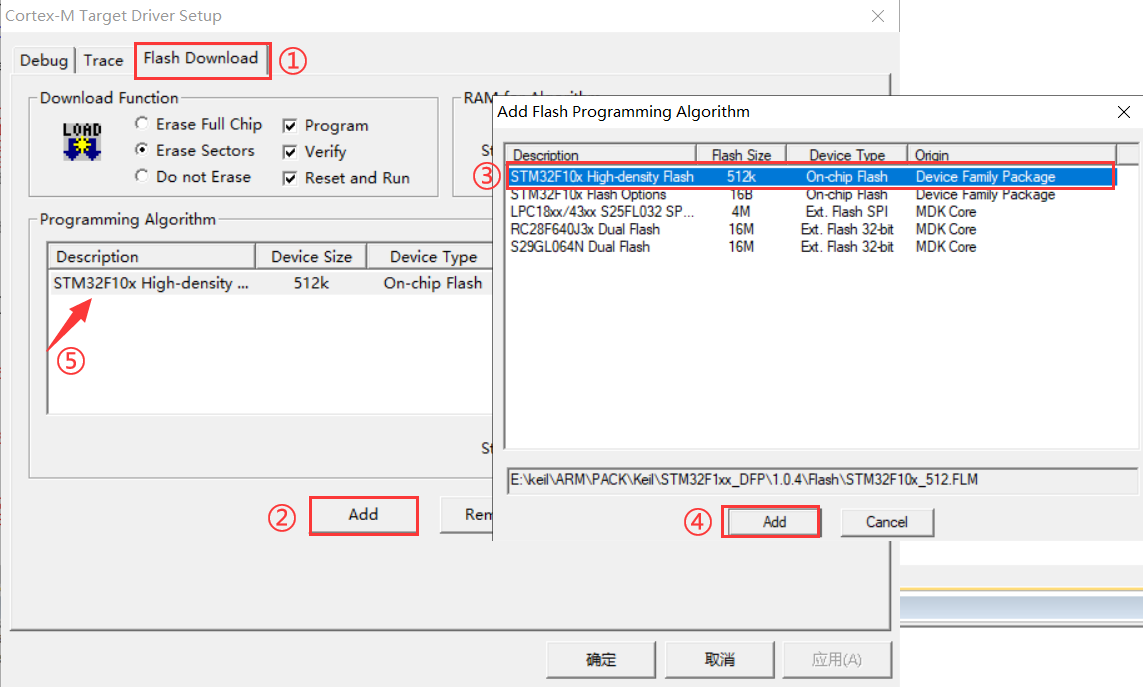Click the Device Size column header
Screen dimensions: 1143x687
click(x=311, y=257)
